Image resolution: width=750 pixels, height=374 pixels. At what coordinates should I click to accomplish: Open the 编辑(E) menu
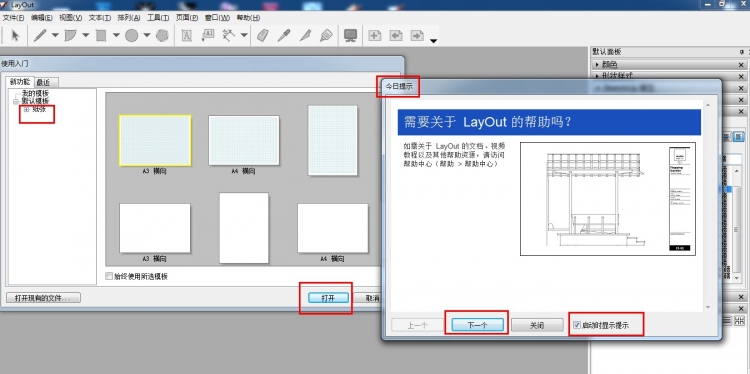pyautogui.click(x=42, y=18)
